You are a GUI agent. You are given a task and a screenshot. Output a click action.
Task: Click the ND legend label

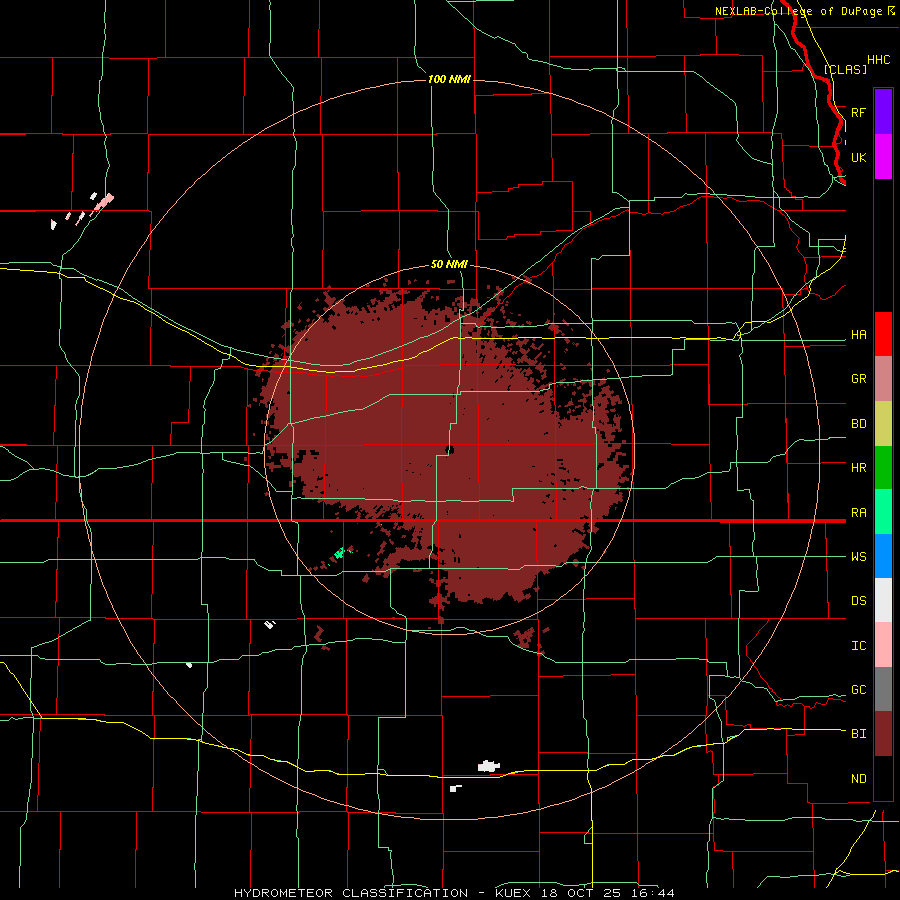858,779
